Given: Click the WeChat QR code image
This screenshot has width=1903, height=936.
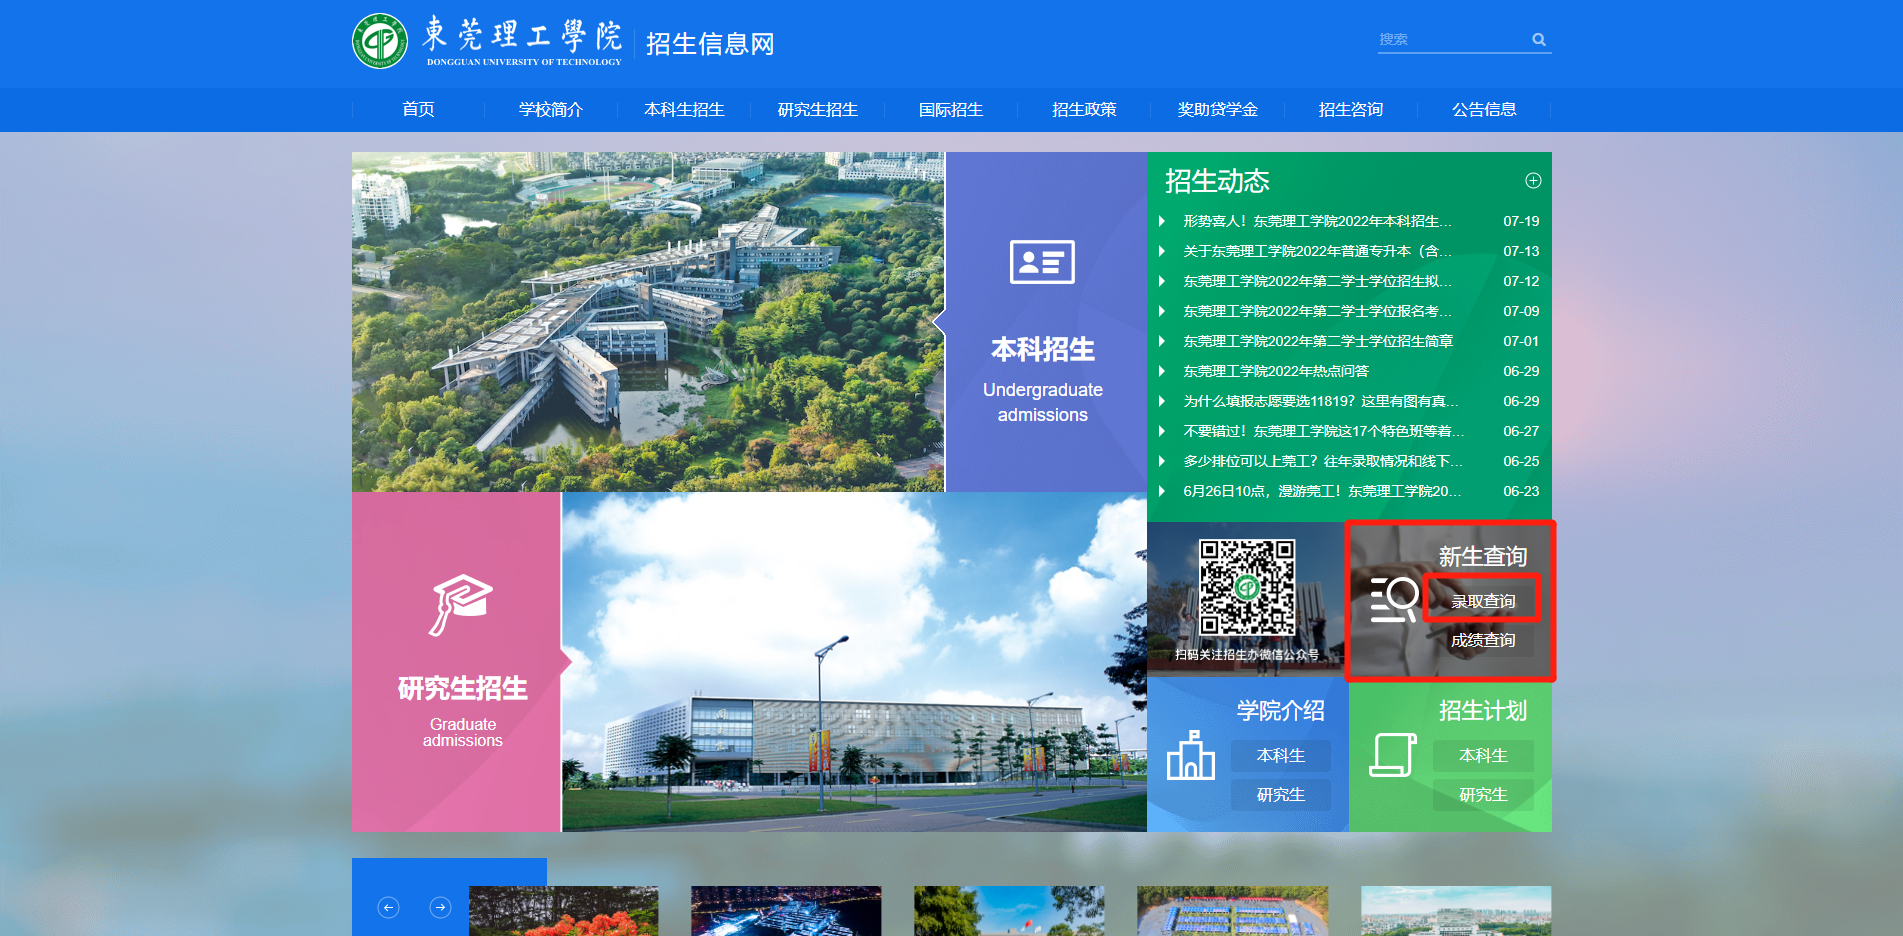Looking at the screenshot, I should 1247,588.
